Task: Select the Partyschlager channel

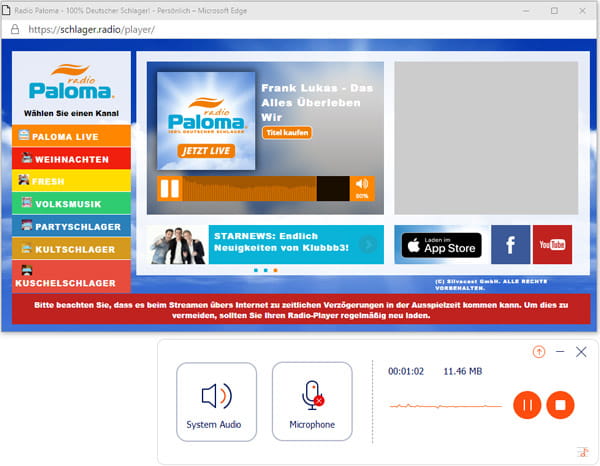Action: [x=71, y=226]
